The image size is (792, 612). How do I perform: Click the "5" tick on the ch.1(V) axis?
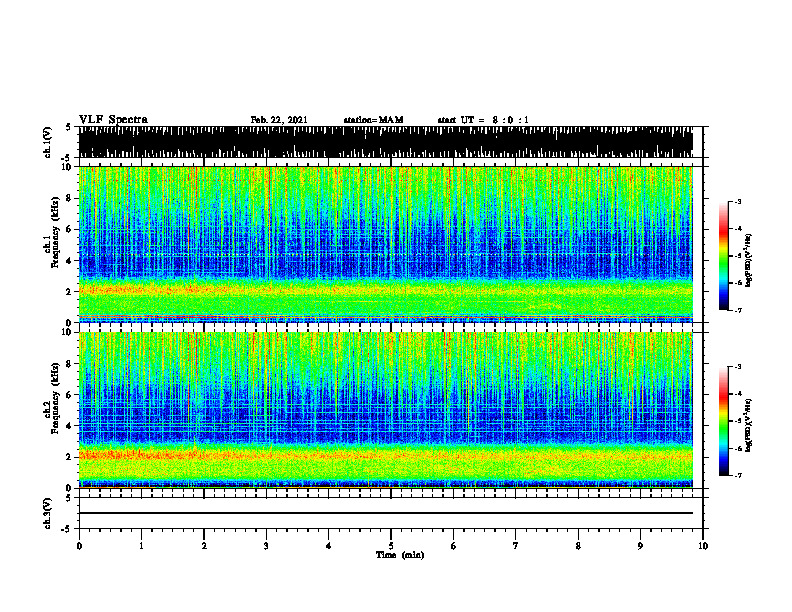coord(69,127)
